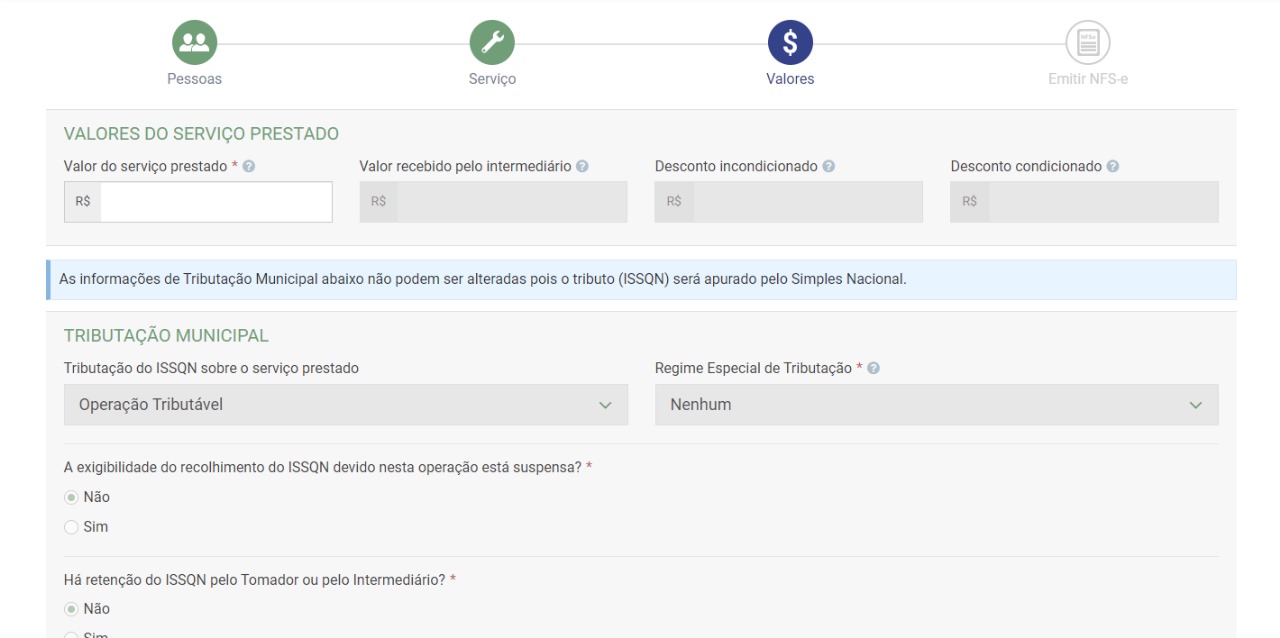Show help for Regime Especial de Tributação
The height and width of the screenshot is (638, 1280).
coord(873,369)
